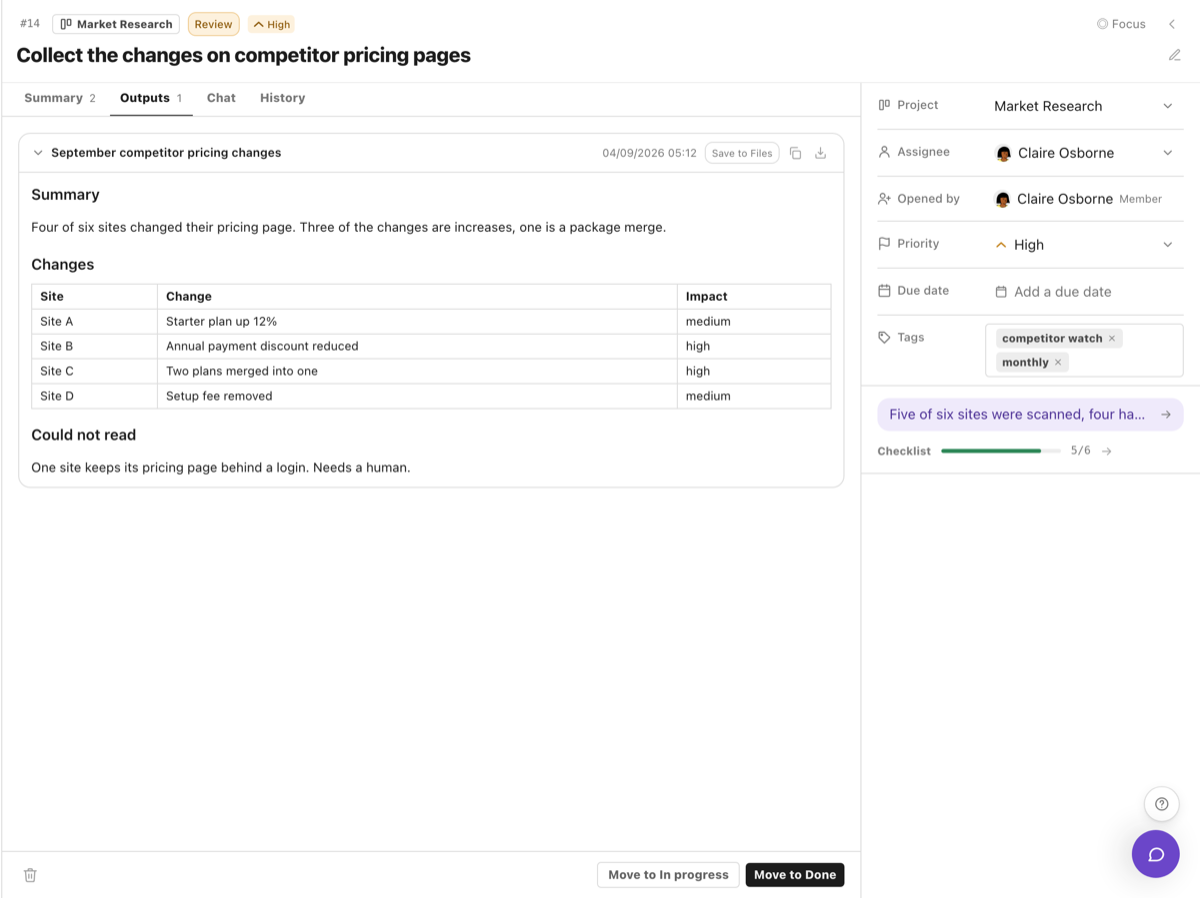The height and width of the screenshot is (898, 1200).
Task: Click 'Two plans merged into one' cell
Action: pyautogui.click(x=417, y=371)
